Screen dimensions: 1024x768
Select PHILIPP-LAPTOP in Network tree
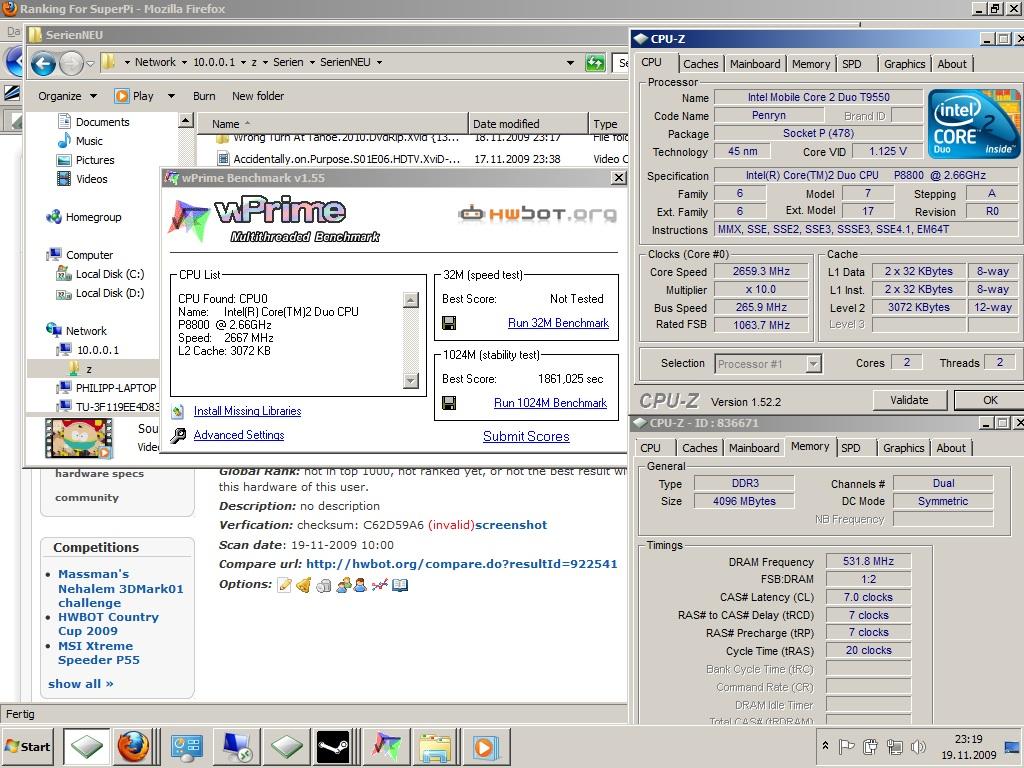pos(116,388)
